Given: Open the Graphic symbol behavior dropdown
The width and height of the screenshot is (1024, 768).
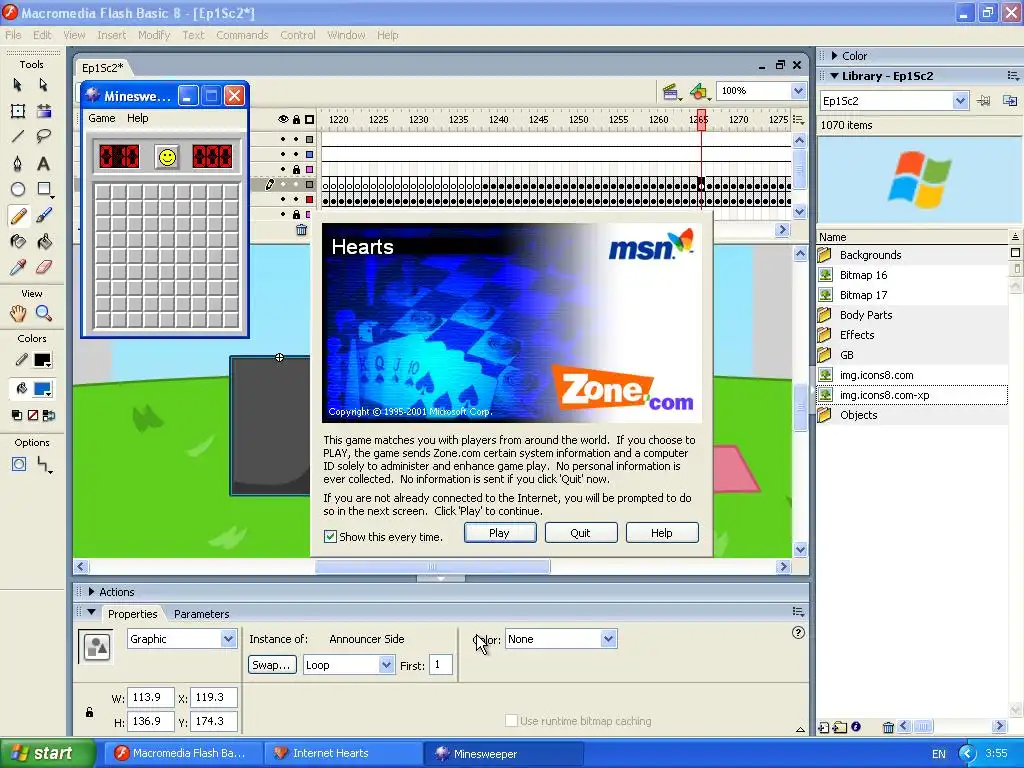Looking at the screenshot, I should (228, 639).
